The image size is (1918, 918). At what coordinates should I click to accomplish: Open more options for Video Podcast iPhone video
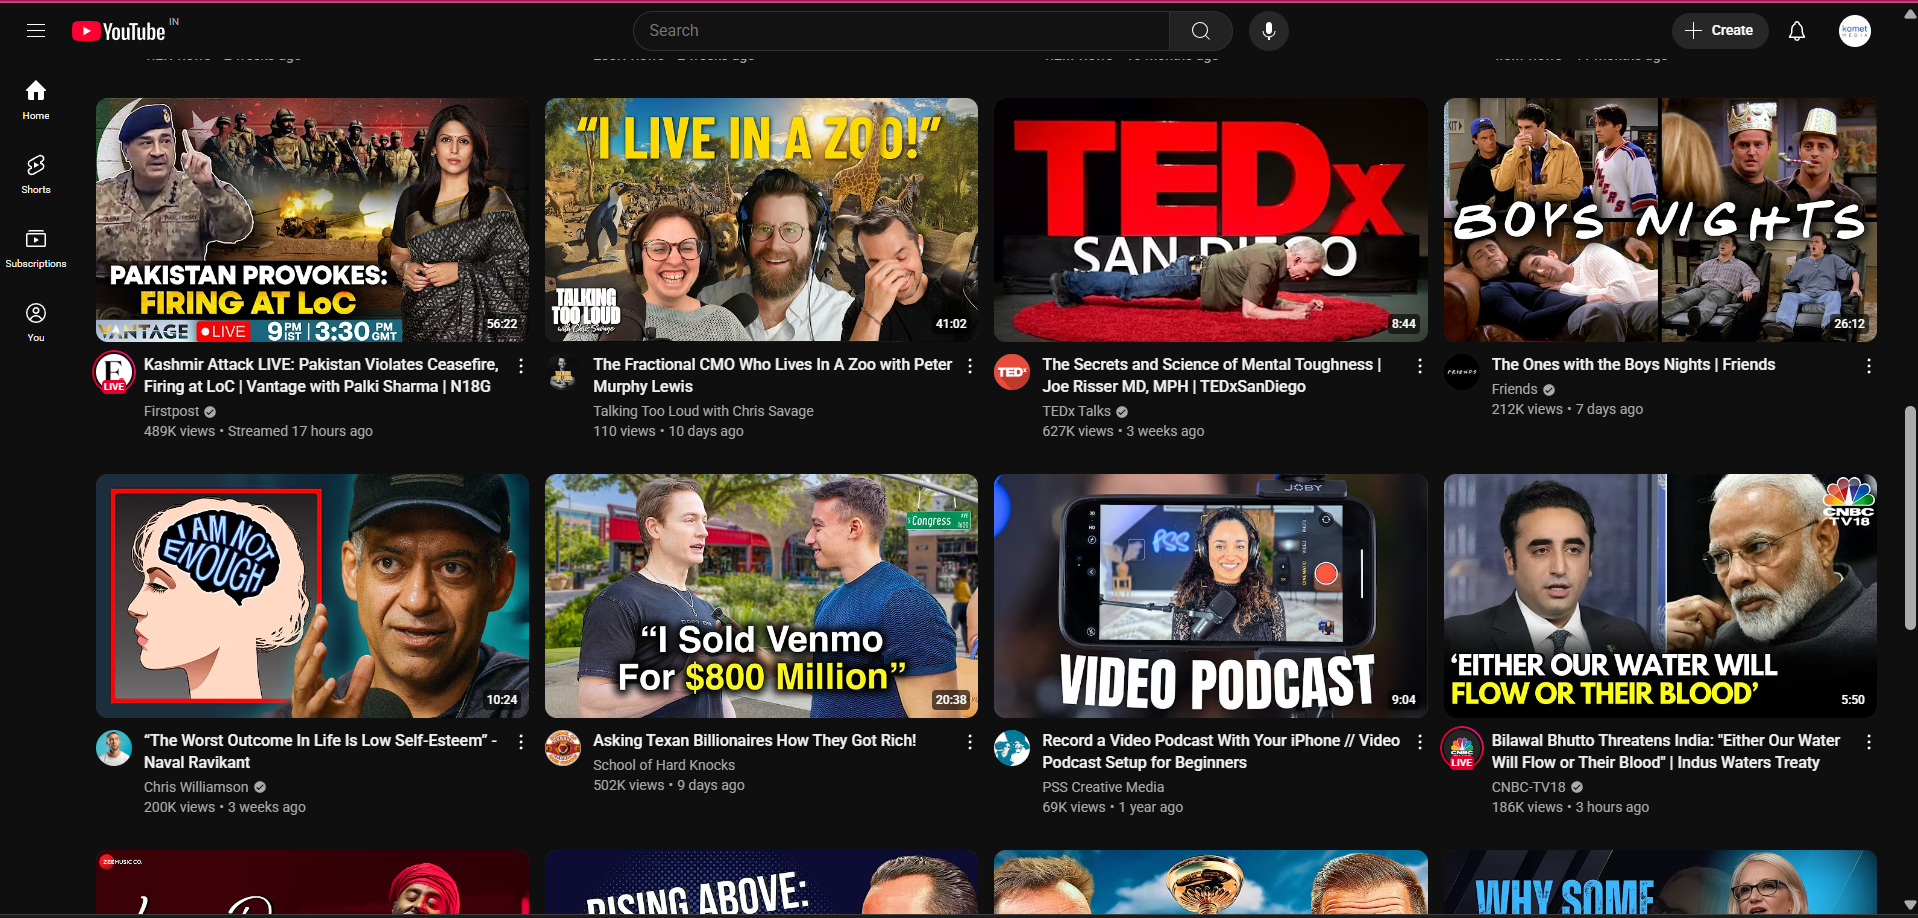(1419, 742)
